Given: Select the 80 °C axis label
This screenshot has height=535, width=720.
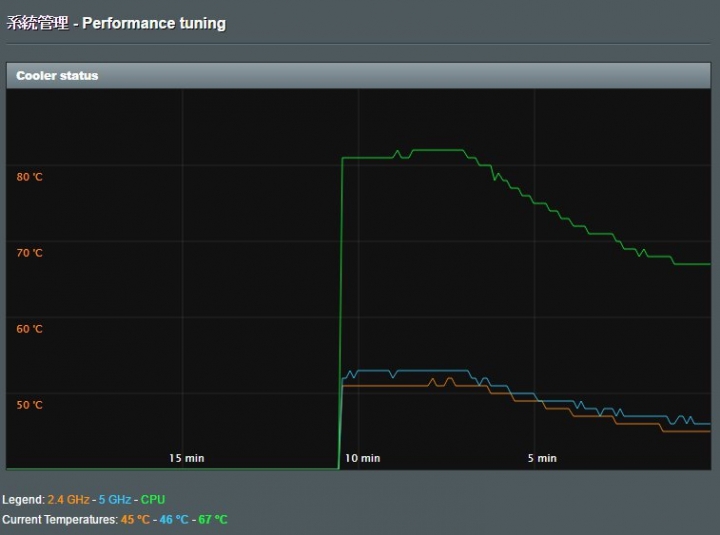Looking at the screenshot, I should pyautogui.click(x=29, y=177).
